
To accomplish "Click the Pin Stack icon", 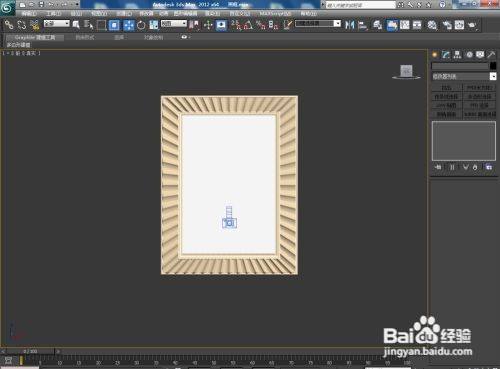I will tap(438, 167).
